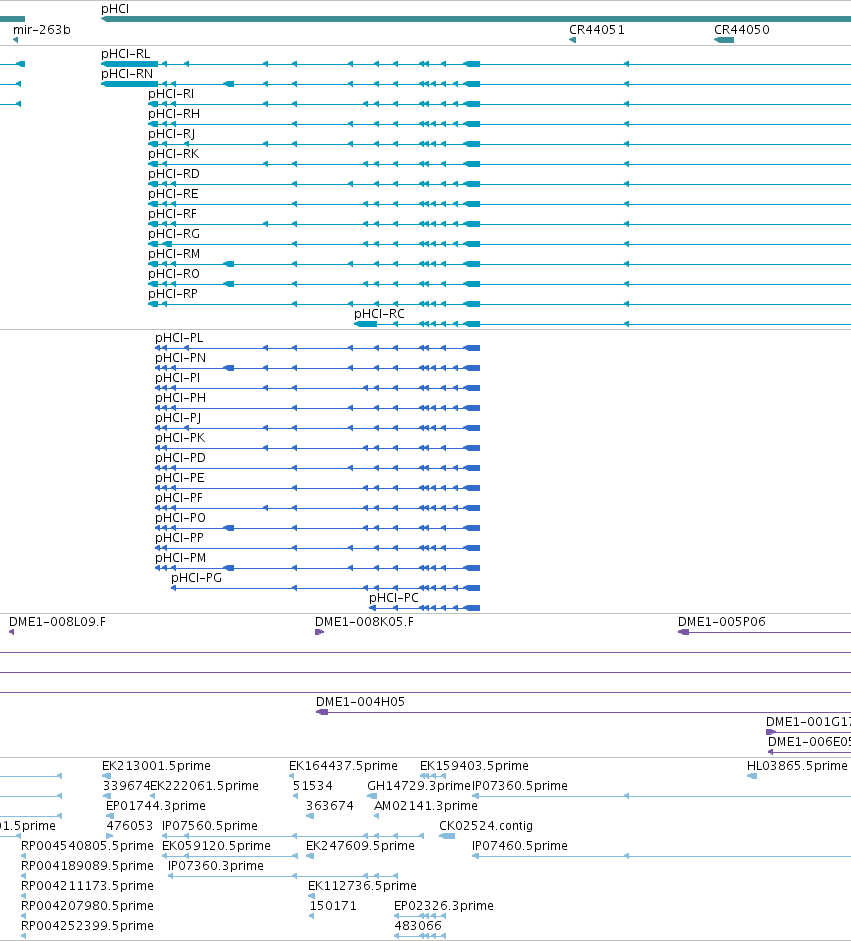Screen dimensions: 851x941
Task: Select transcript pHCl-RO label
Action: coord(174,274)
